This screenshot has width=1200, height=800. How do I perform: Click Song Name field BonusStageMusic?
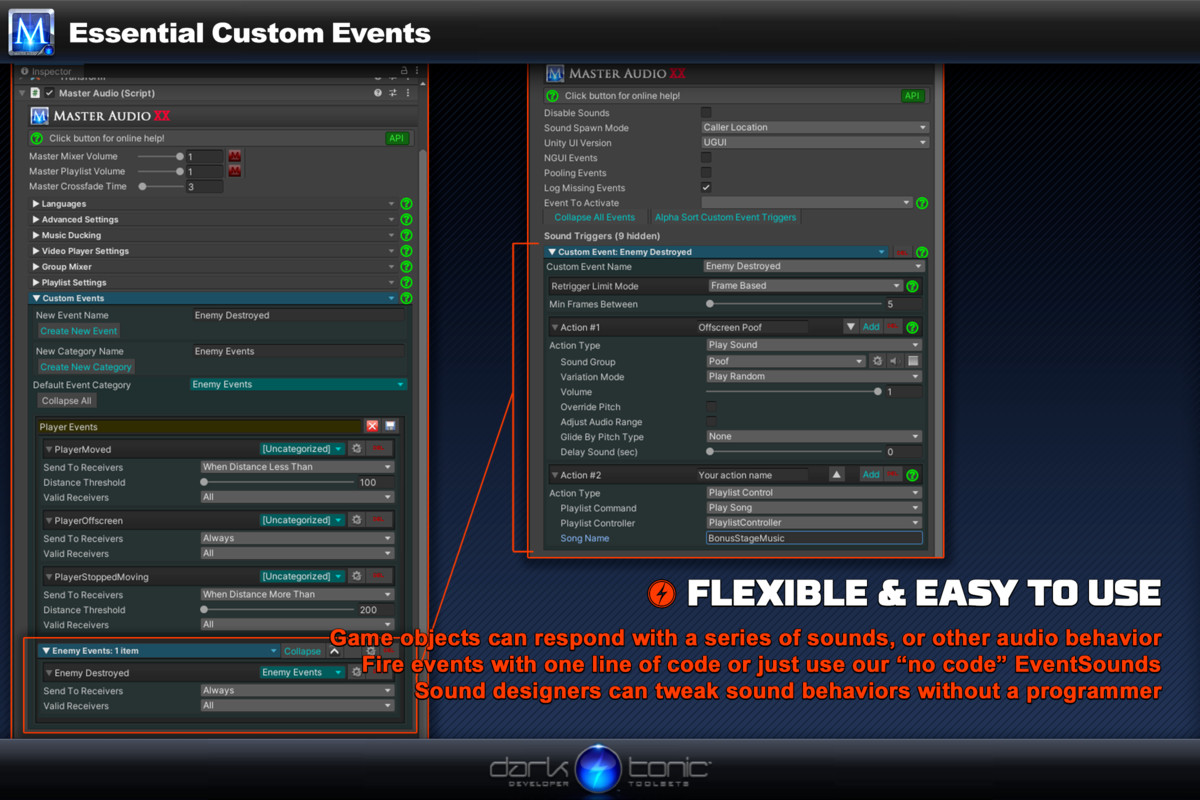click(x=814, y=538)
